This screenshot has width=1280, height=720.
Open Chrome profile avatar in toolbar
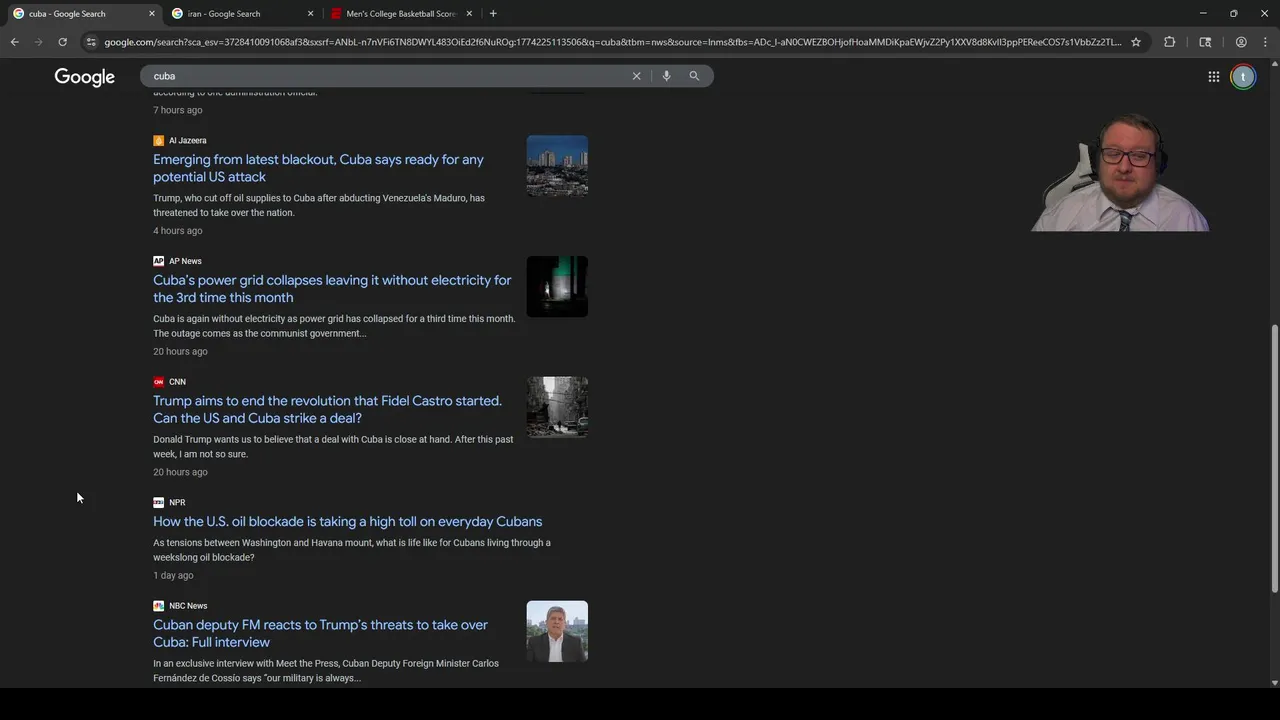[x=1241, y=42]
